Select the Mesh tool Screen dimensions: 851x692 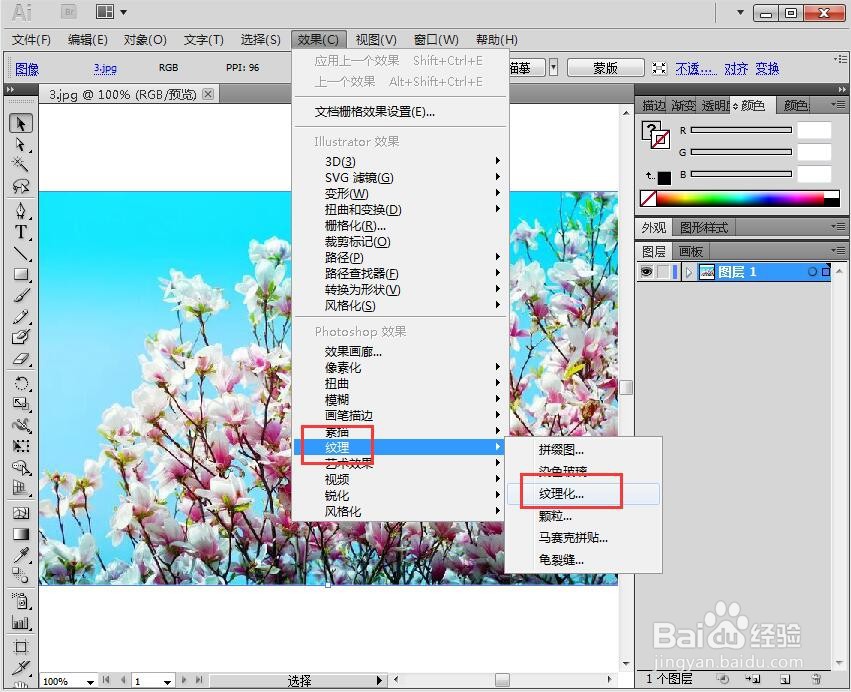pos(21,511)
